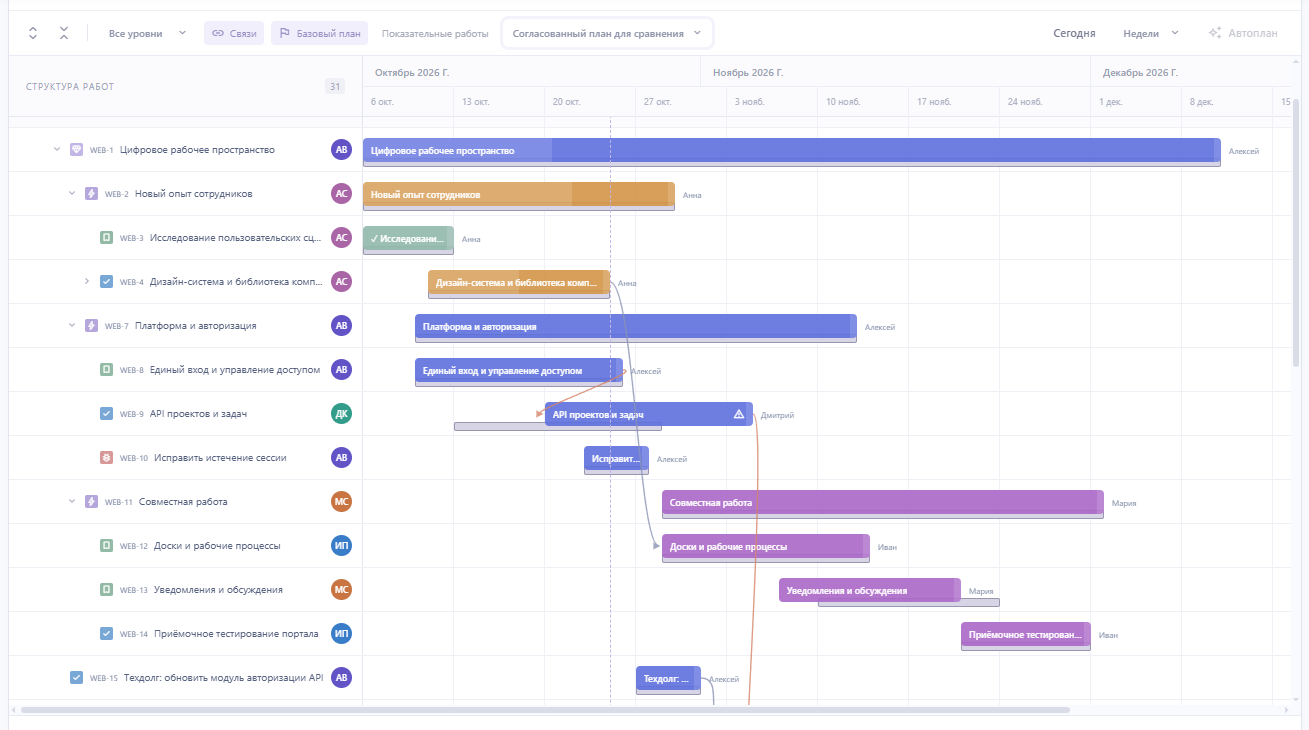The width and height of the screenshot is (1309, 730).
Task: Click the story icon of WEB-8
Action: coord(106,370)
